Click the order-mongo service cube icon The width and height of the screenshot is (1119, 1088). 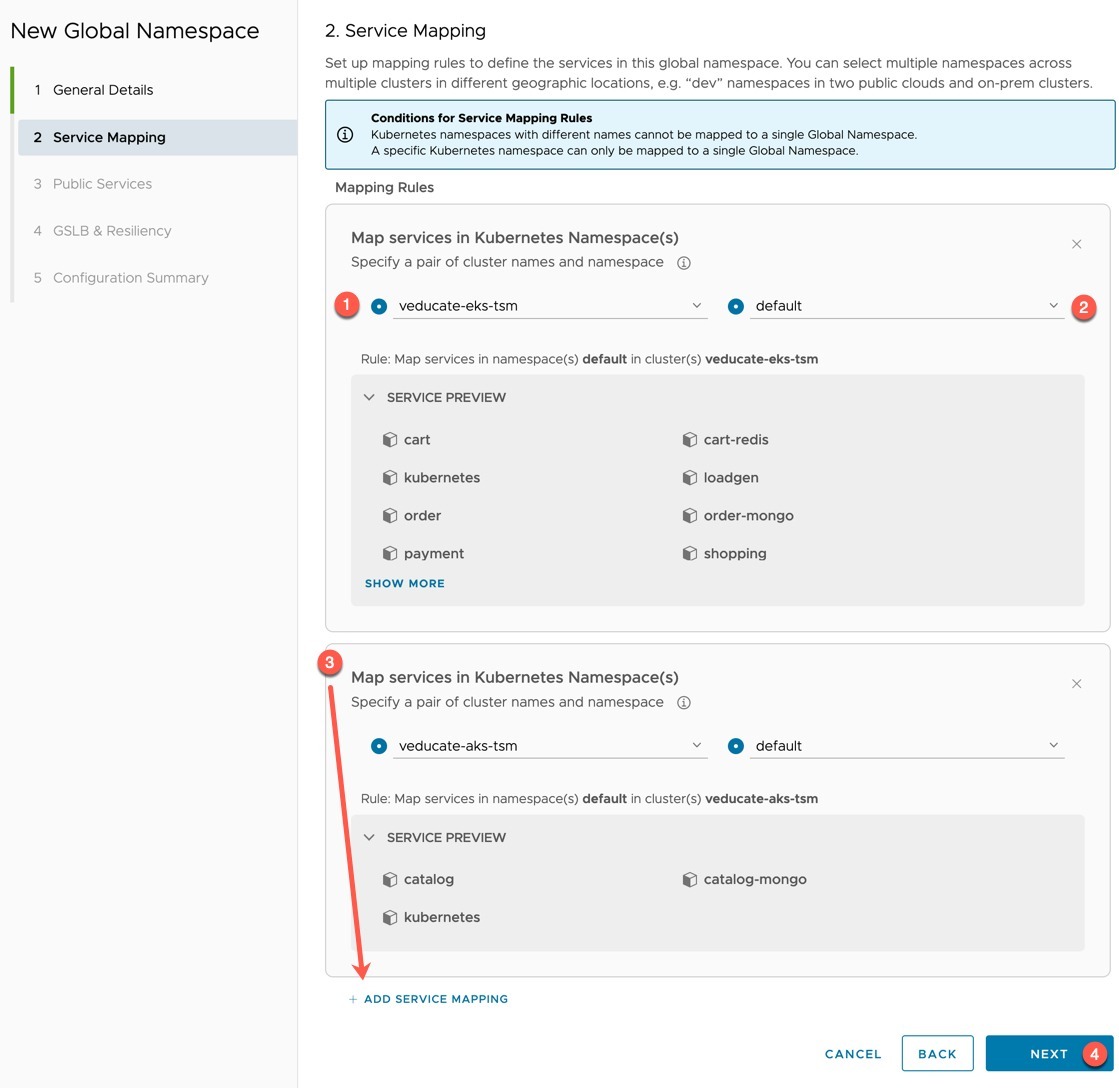[x=689, y=515]
